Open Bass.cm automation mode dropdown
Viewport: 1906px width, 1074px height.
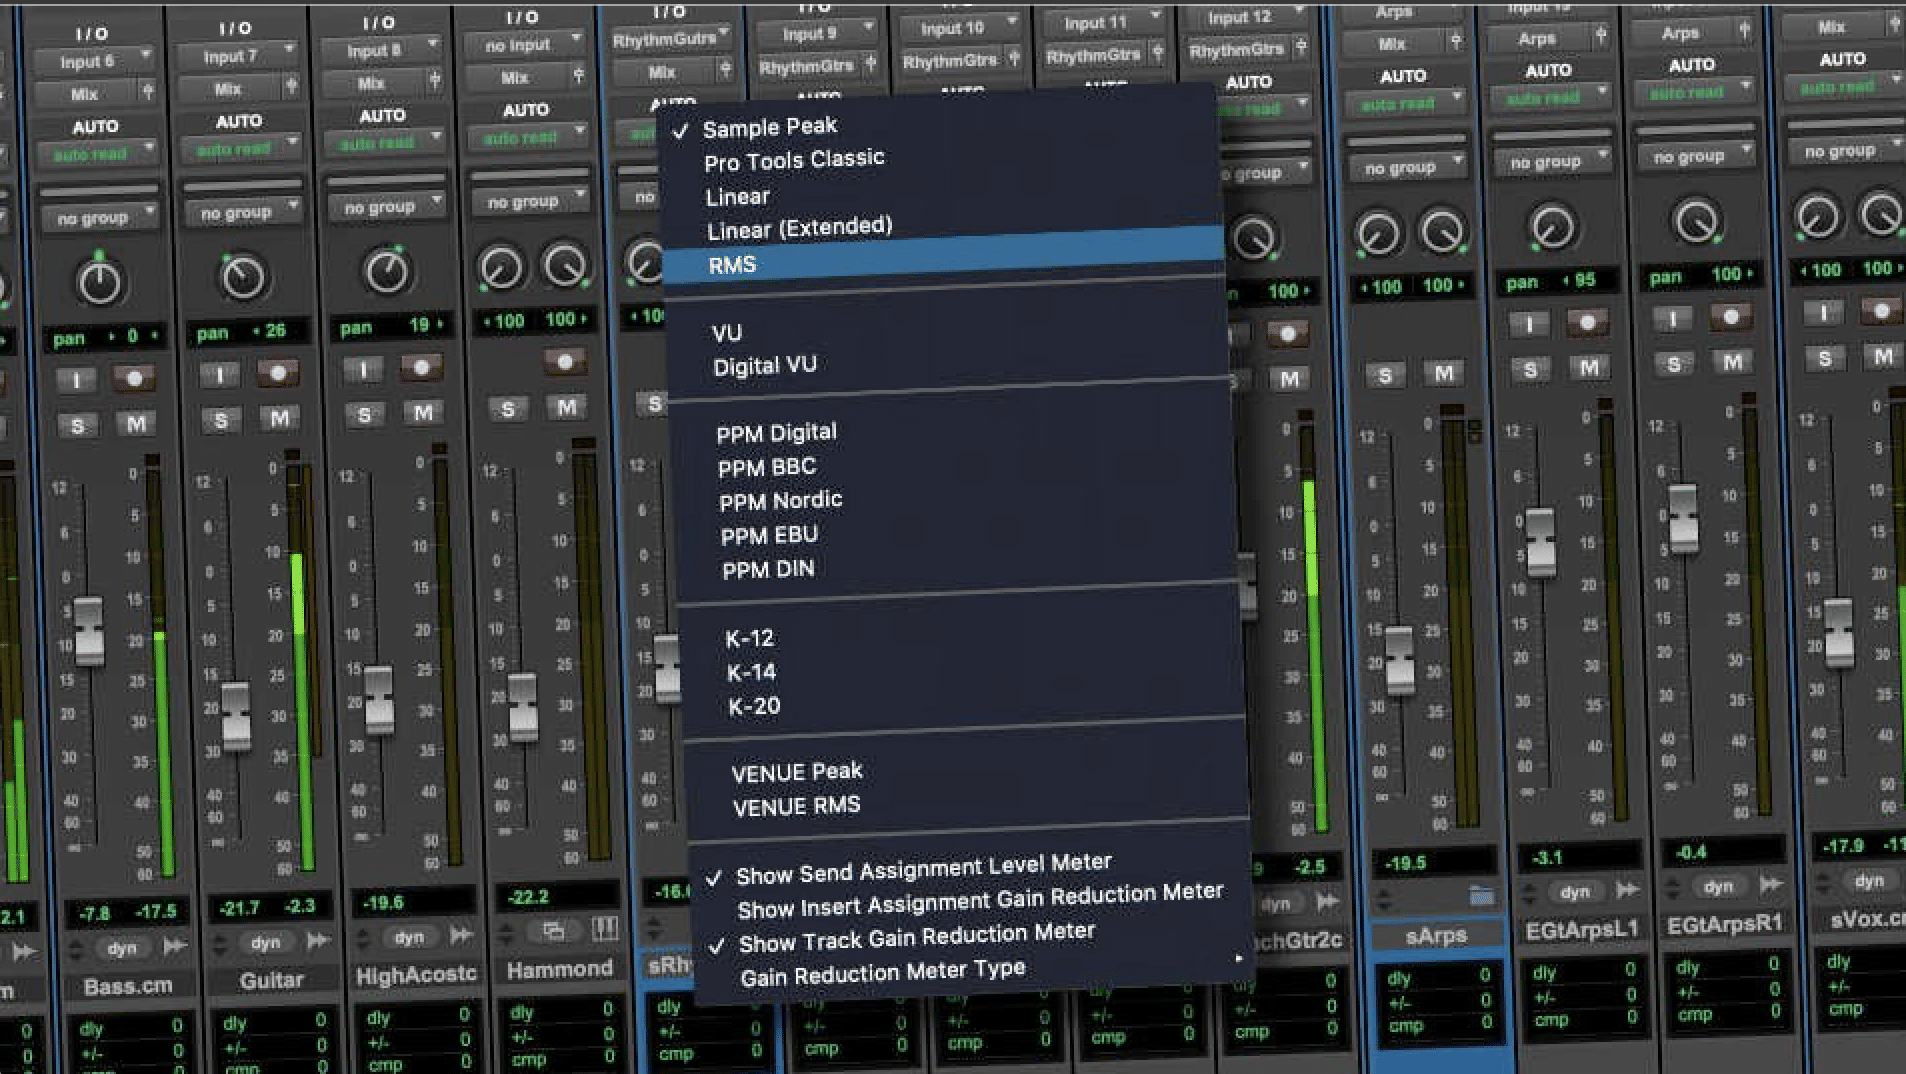[x=97, y=154]
